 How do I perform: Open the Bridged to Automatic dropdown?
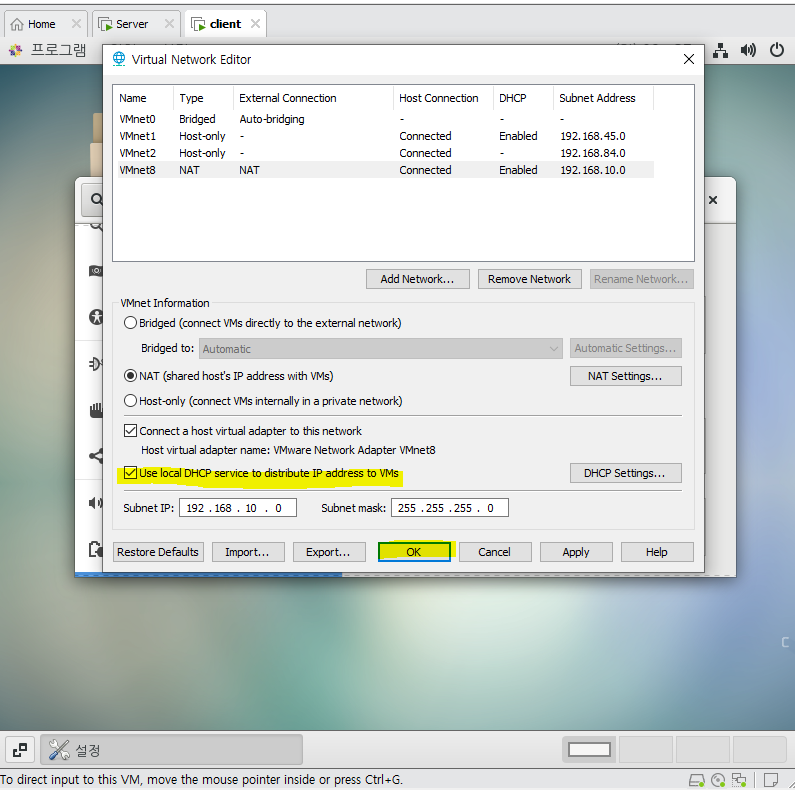381,349
